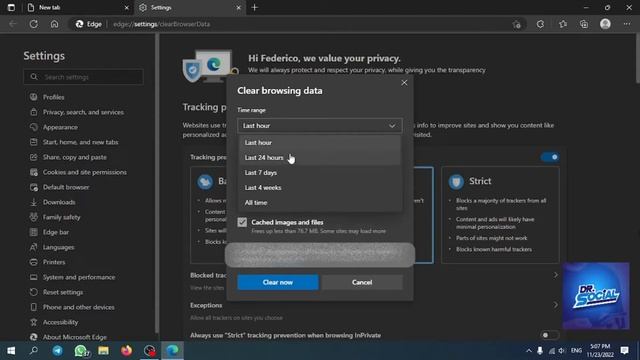Open the Profiles settings page

[x=53, y=97]
